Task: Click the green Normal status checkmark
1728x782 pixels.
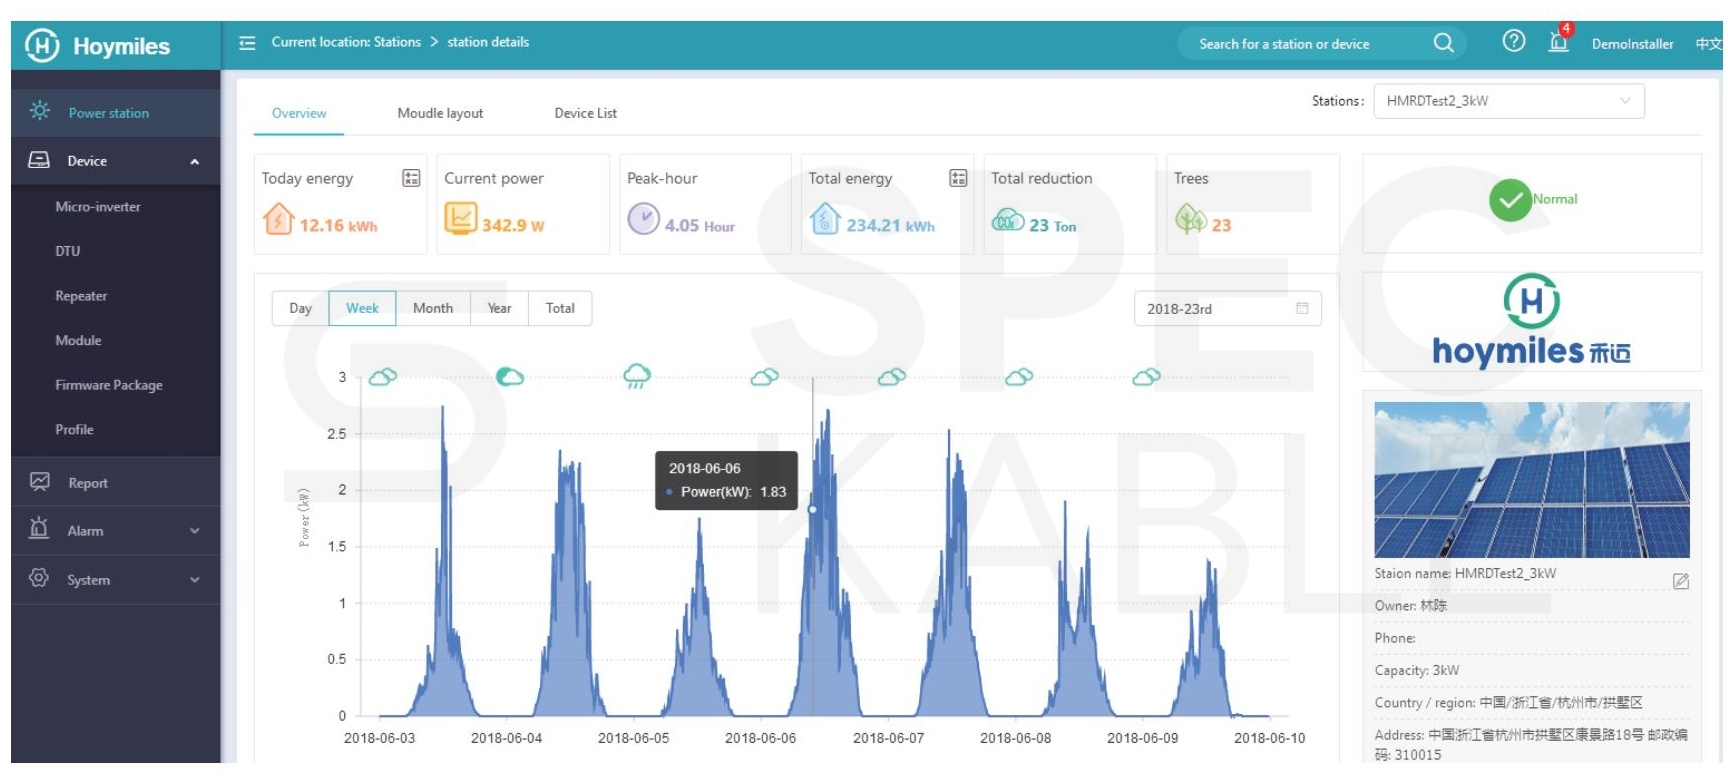Action: (1510, 200)
